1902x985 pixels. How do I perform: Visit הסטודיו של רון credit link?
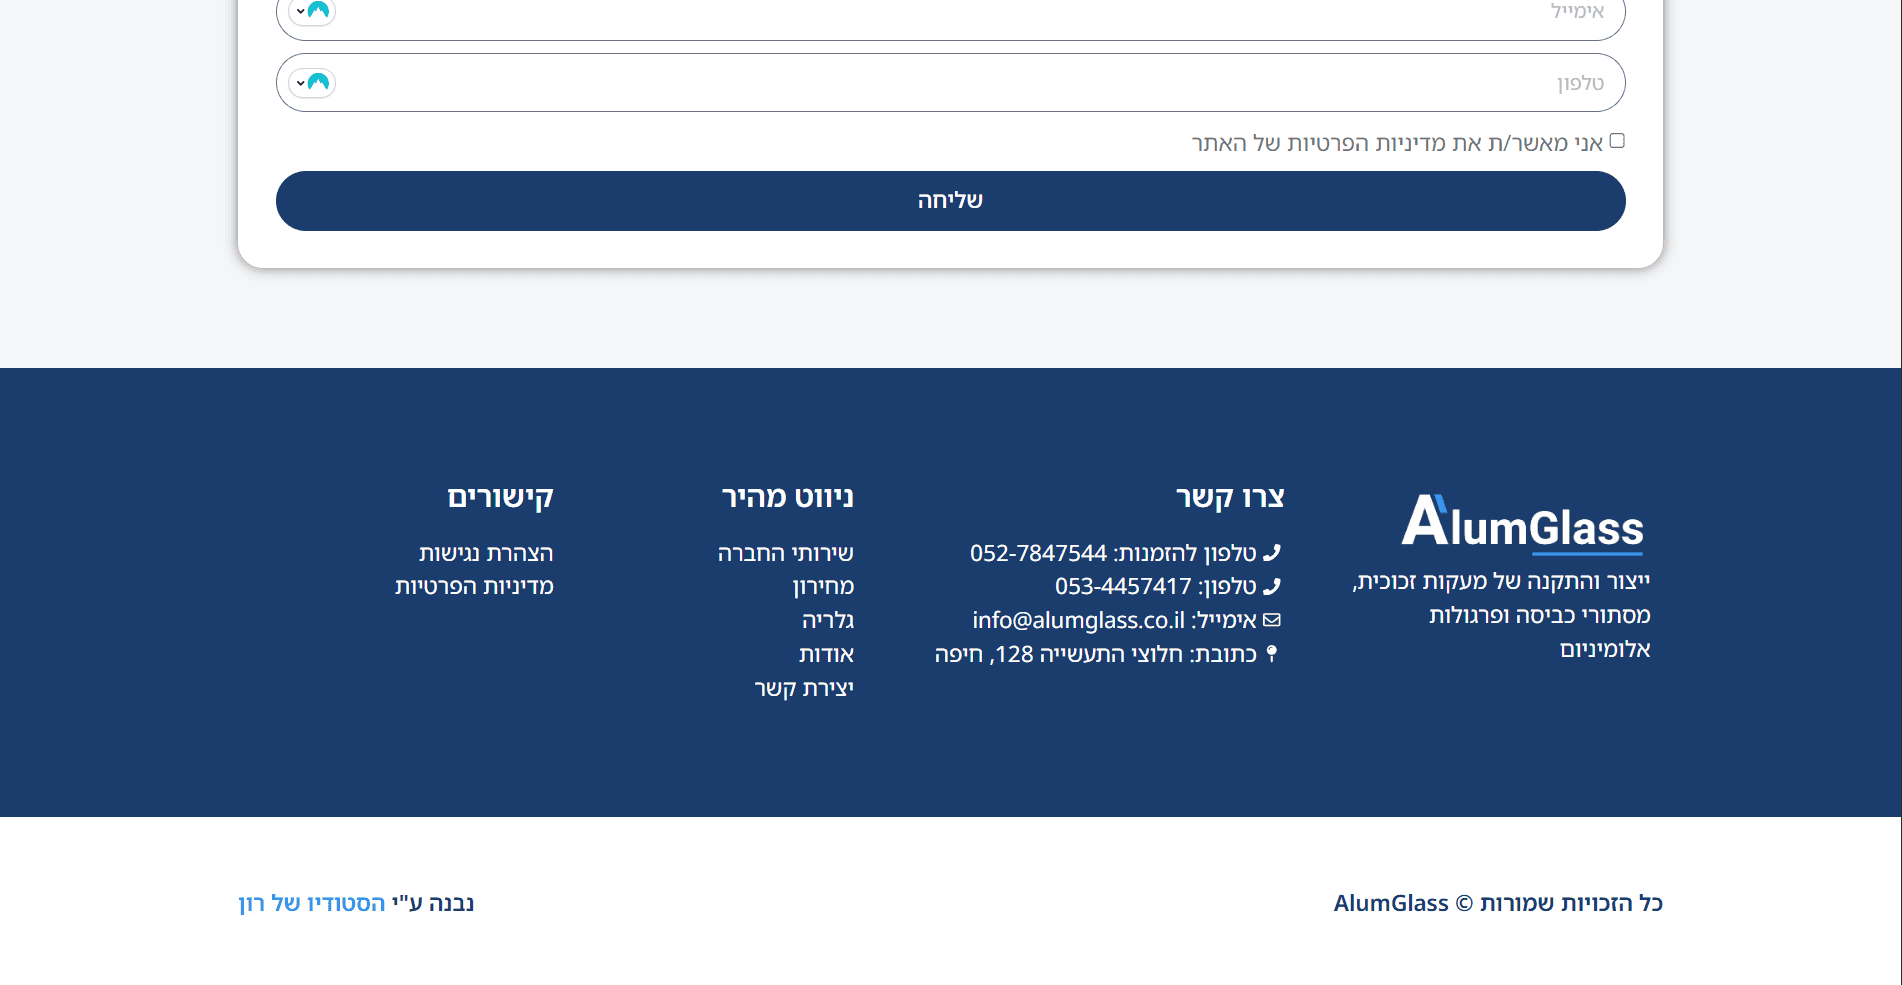[312, 903]
